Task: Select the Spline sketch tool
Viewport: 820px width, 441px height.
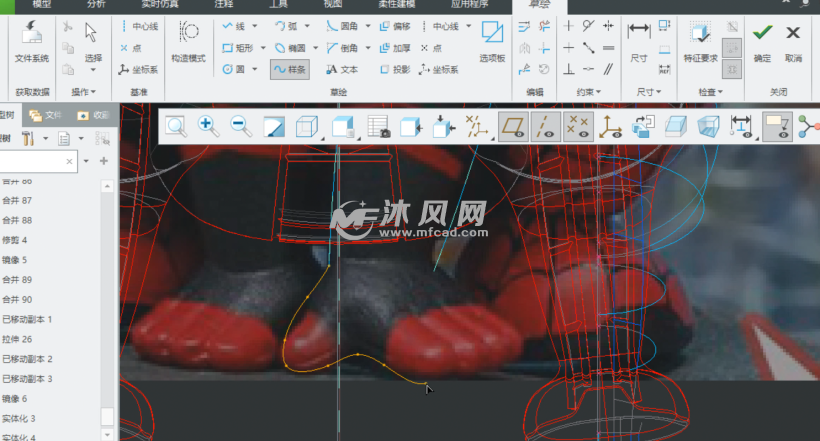Action: (x=290, y=69)
